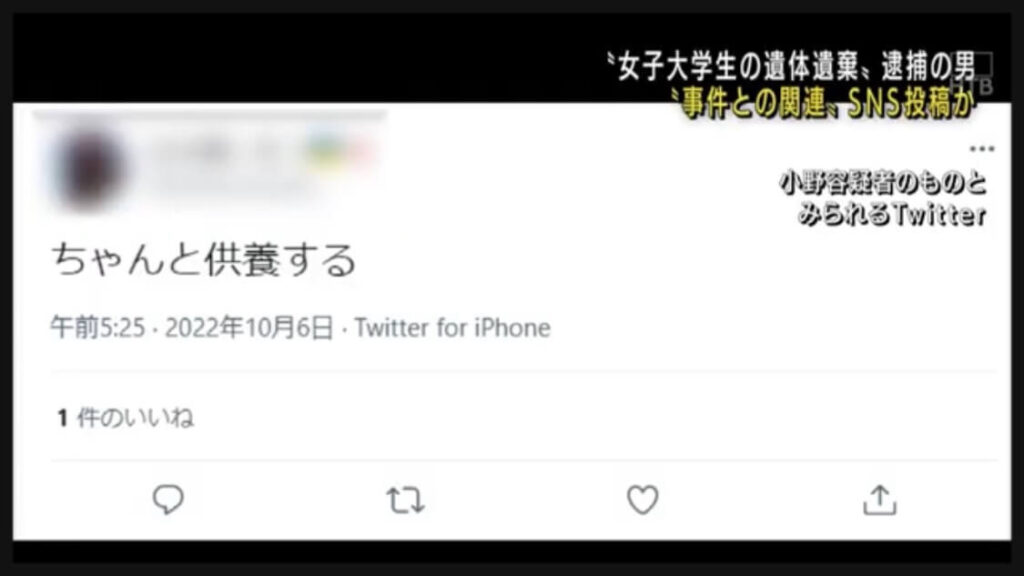Click the retweet arrows icon
Viewport: 1024px width, 576px height.
click(x=405, y=501)
